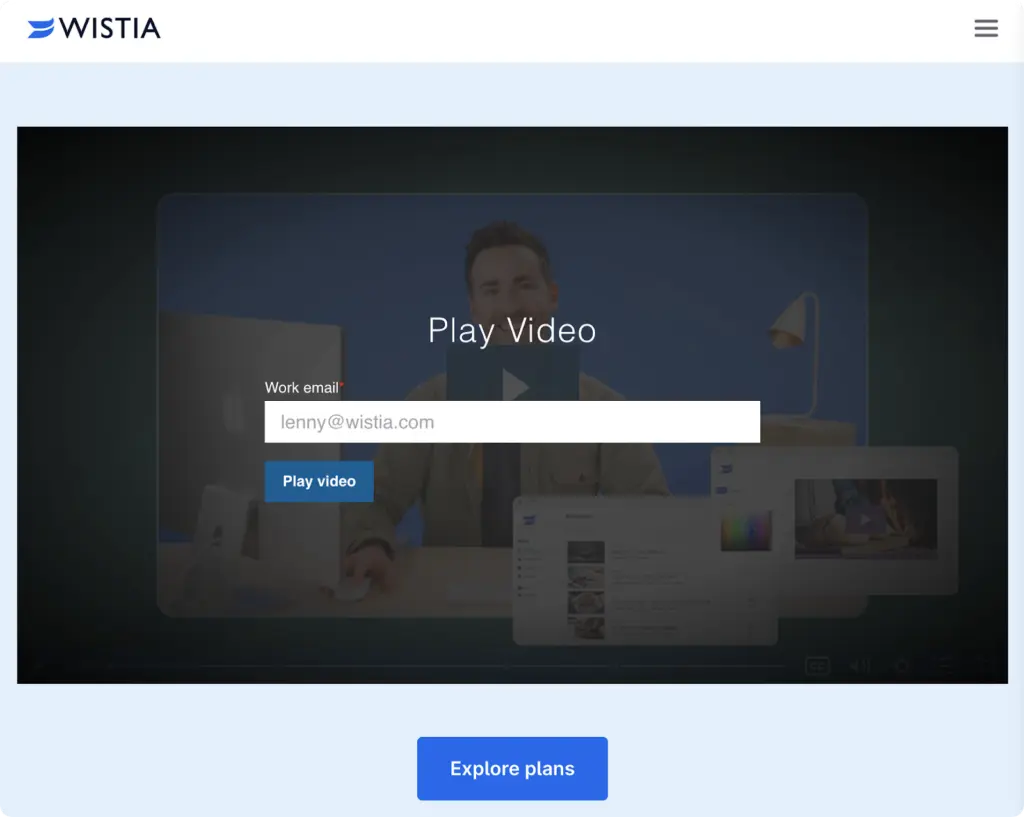Click the Explore plans button
The height and width of the screenshot is (817, 1024).
pyautogui.click(x=512, y=768)
